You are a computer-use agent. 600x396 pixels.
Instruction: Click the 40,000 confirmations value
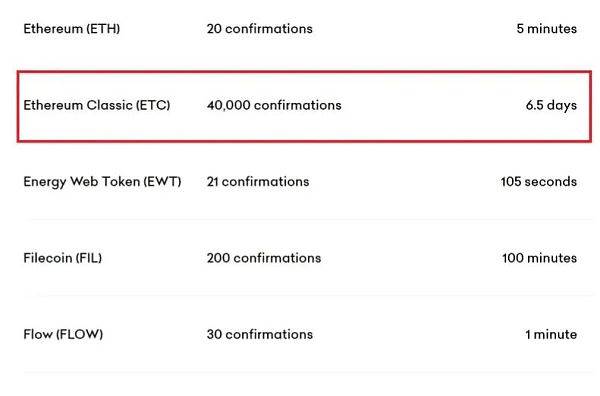(x=274, y=105)
